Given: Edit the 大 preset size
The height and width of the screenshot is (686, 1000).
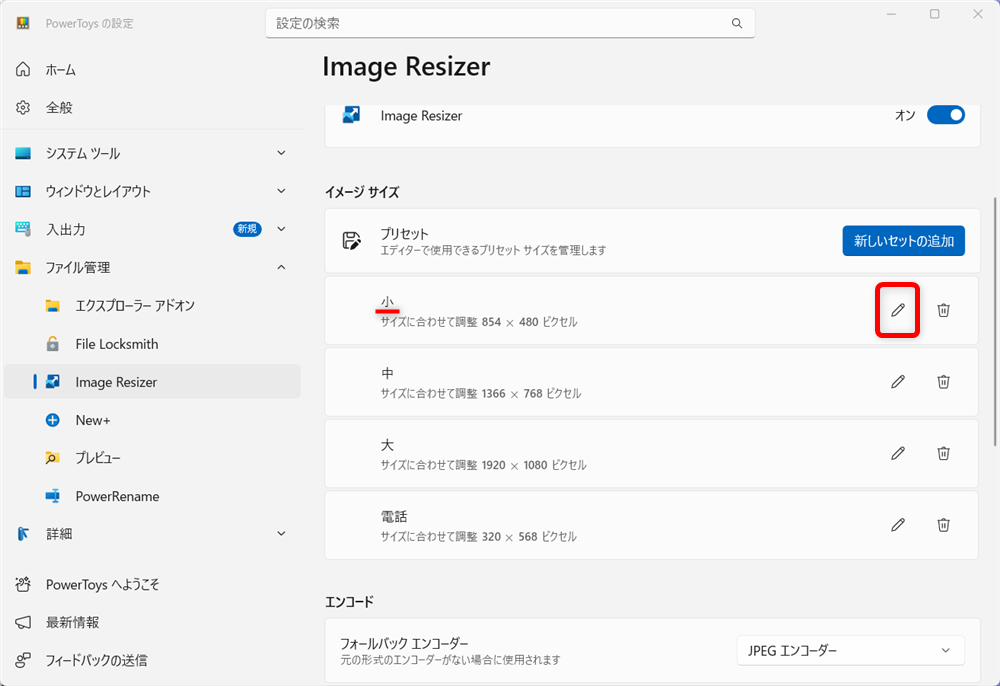Looking at the screenshot, I should [x=897, y=453].
